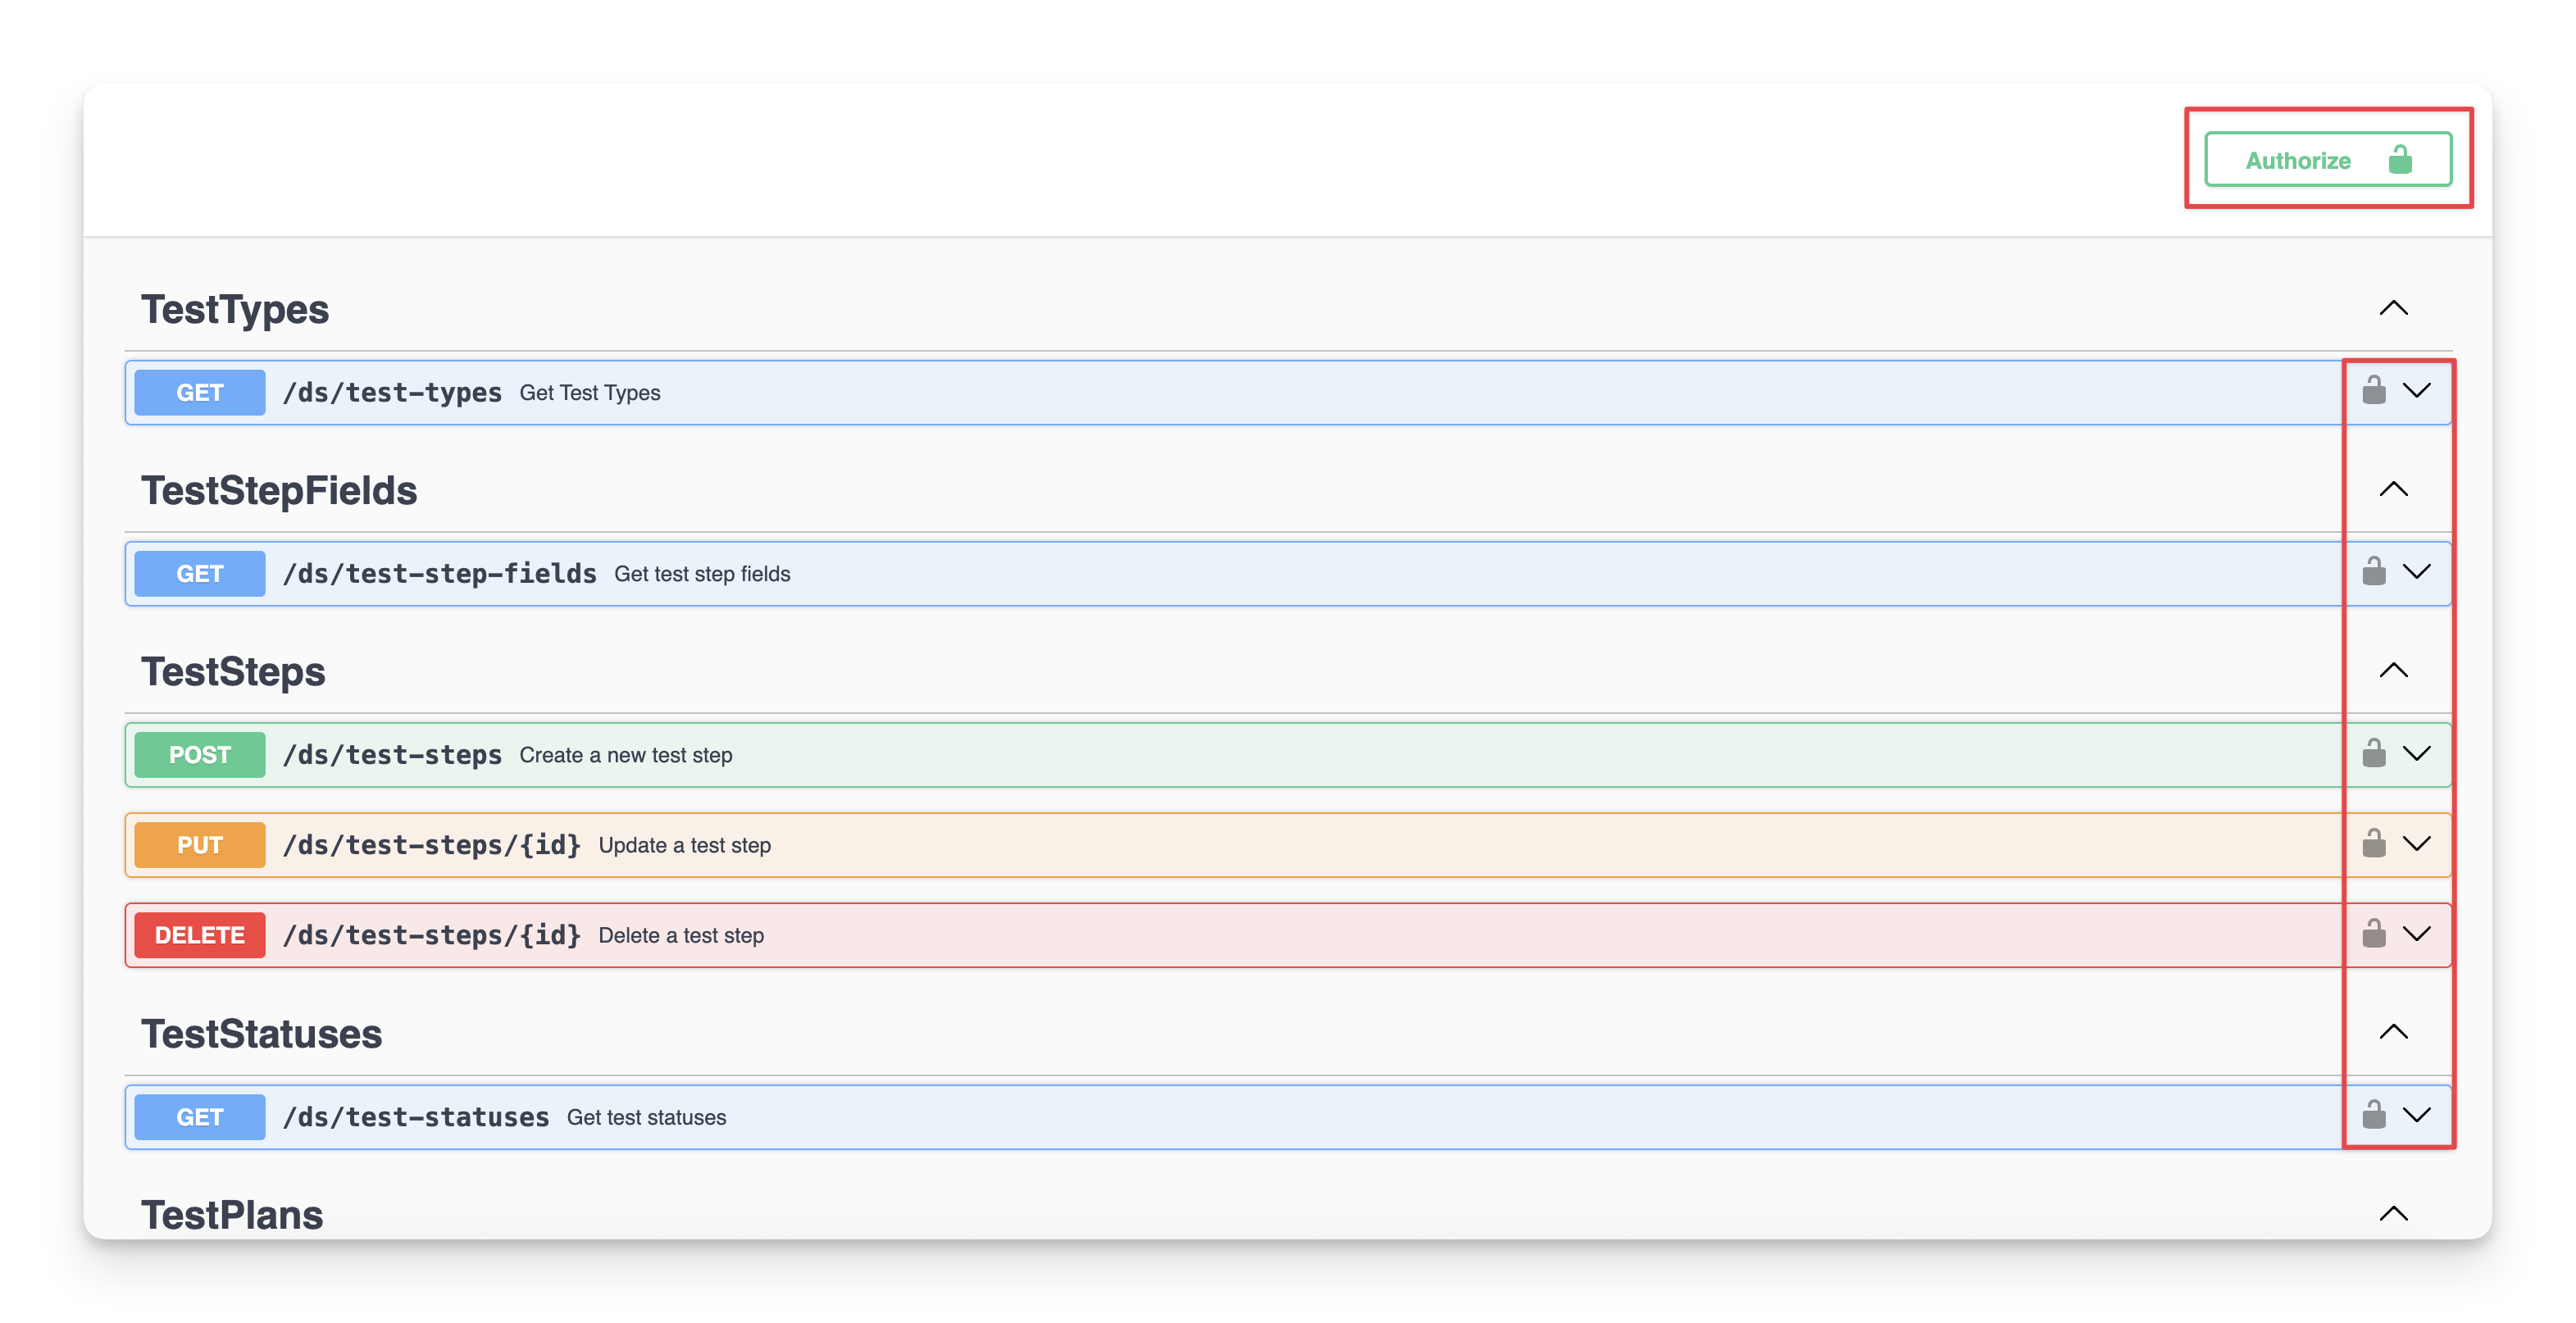Expand the GET /ds/test-types row arrow

[x=2417, y=391]
